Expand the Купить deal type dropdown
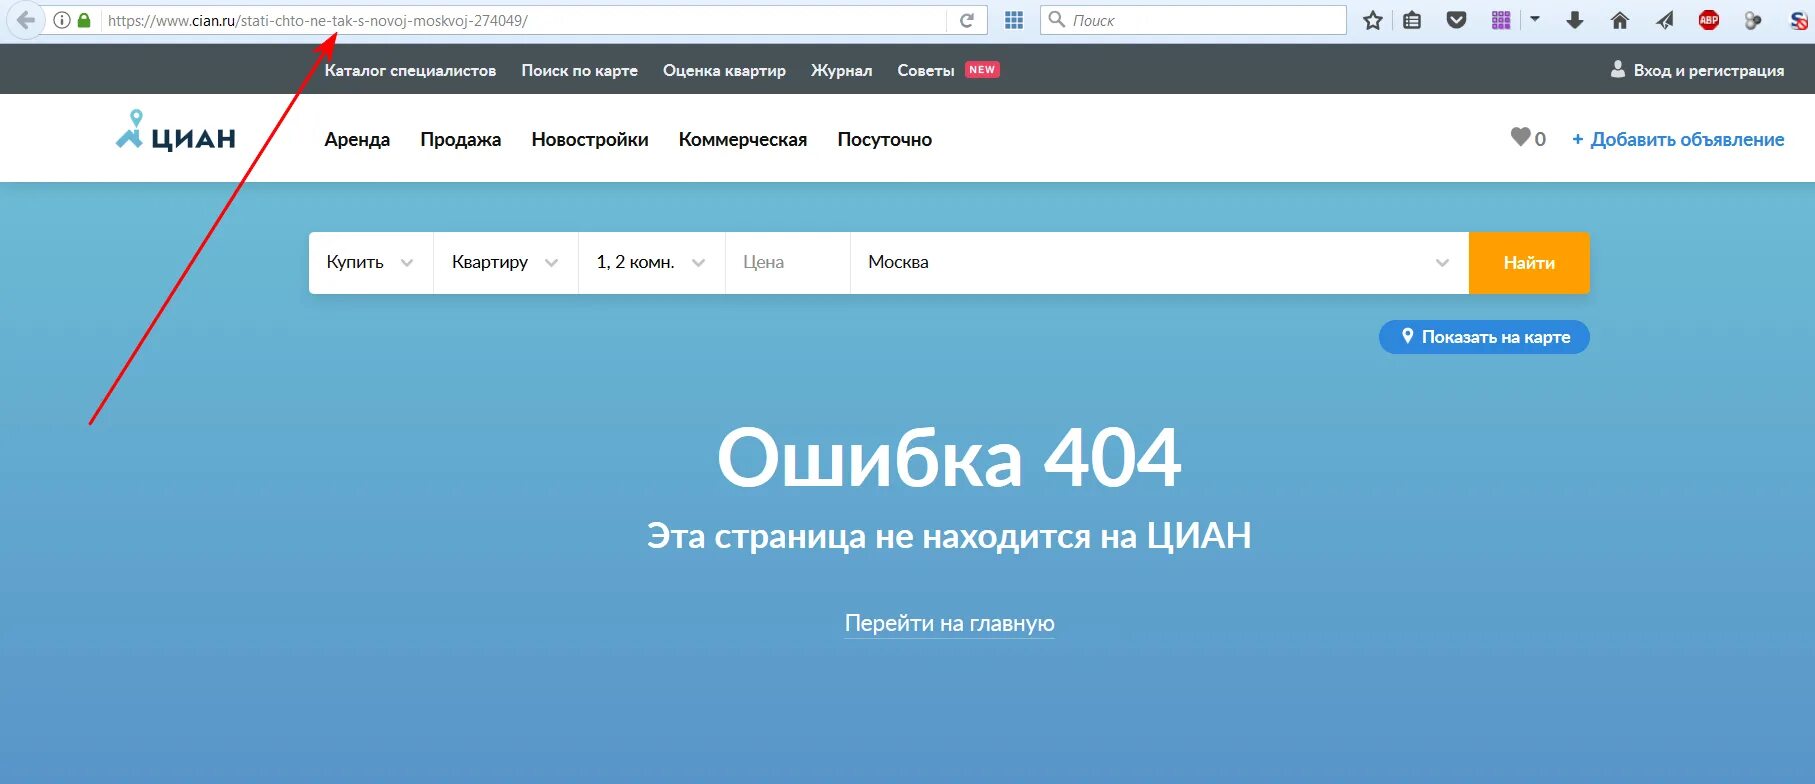 pyautogui.click(x=371, y=263)
